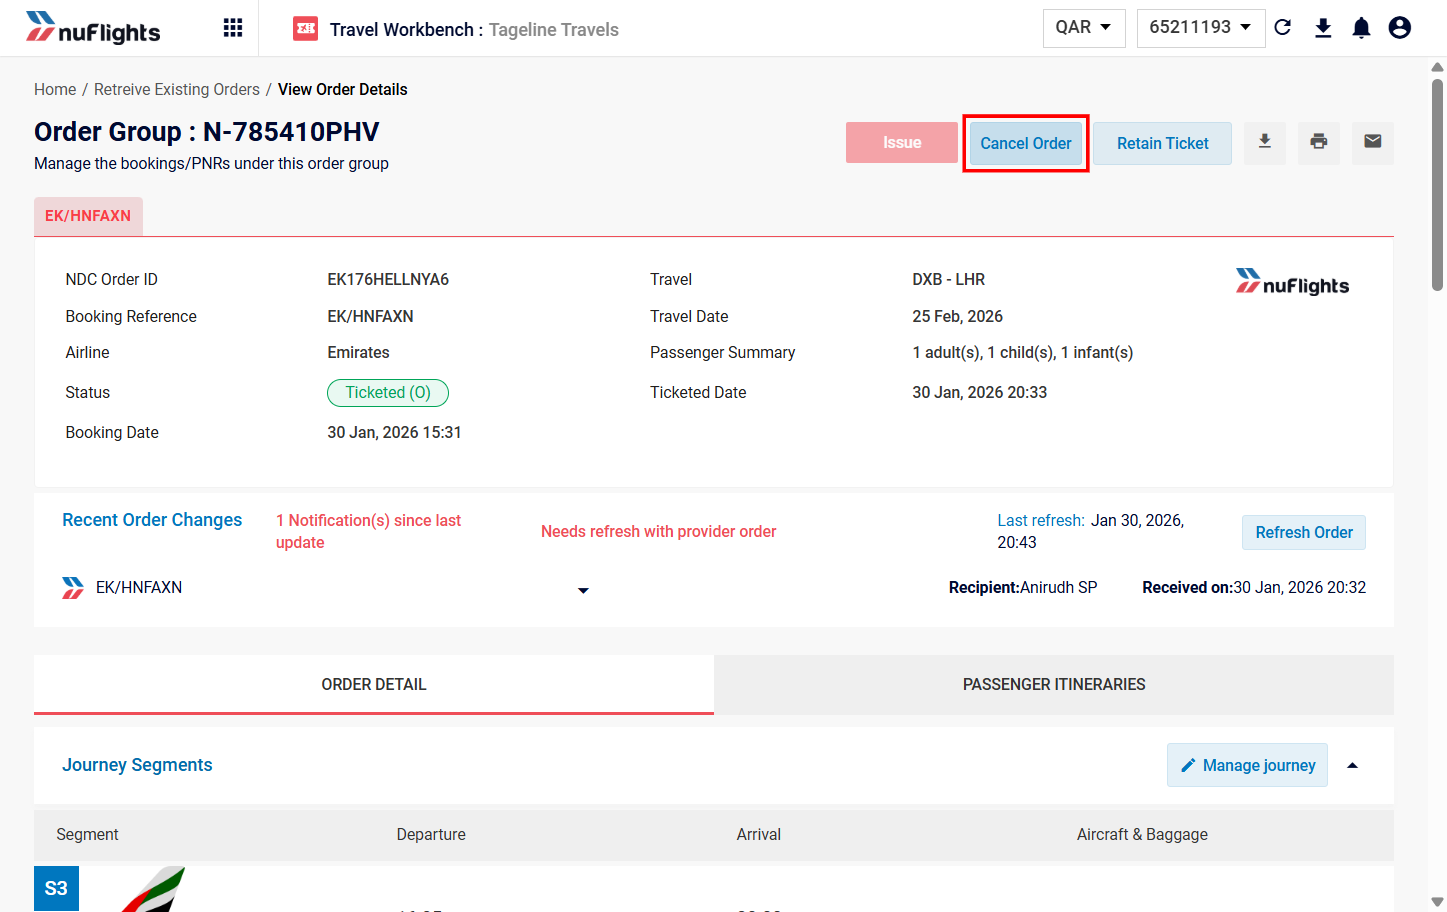Click the Departure column header
The image size is (1447, 912).
click(431, 835)
